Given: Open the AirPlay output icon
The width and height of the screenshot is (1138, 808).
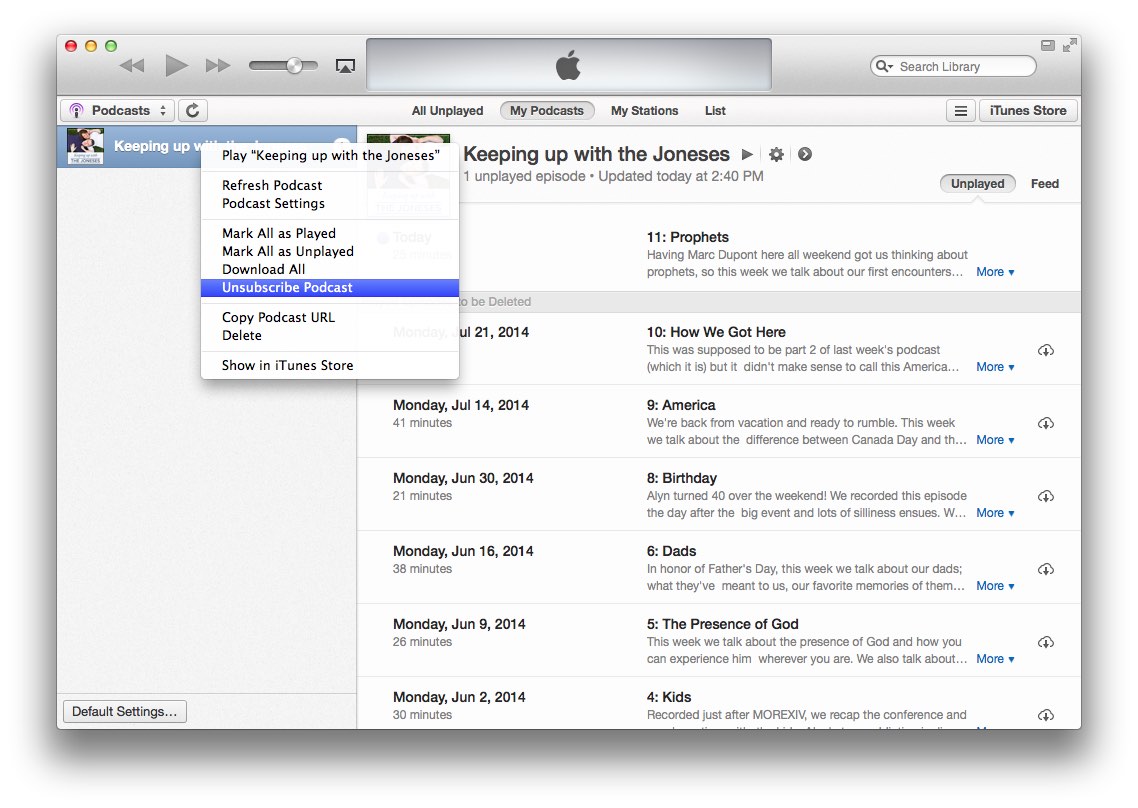Looking at the screenshot, I should (x=345, y=66).
